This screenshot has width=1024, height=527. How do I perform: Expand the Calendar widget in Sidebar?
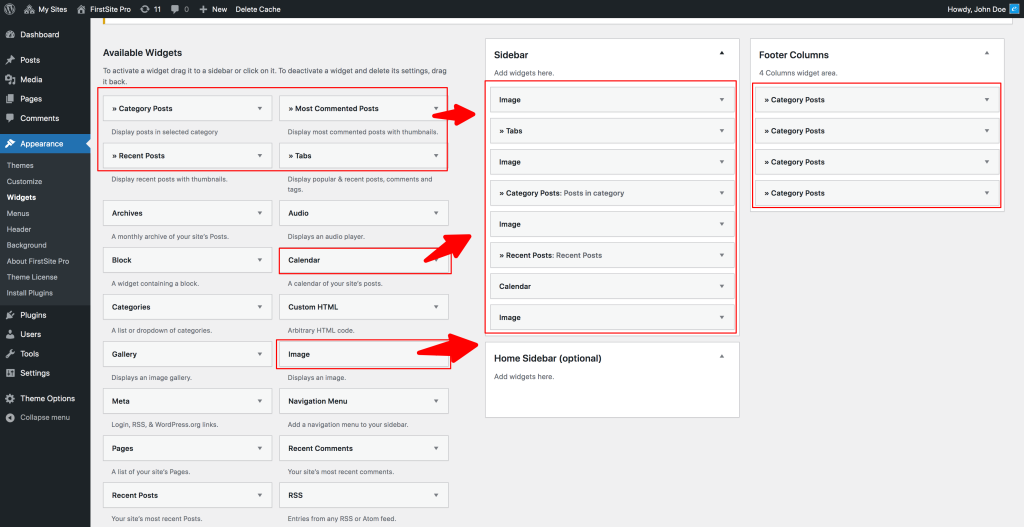tap(721, 286)
